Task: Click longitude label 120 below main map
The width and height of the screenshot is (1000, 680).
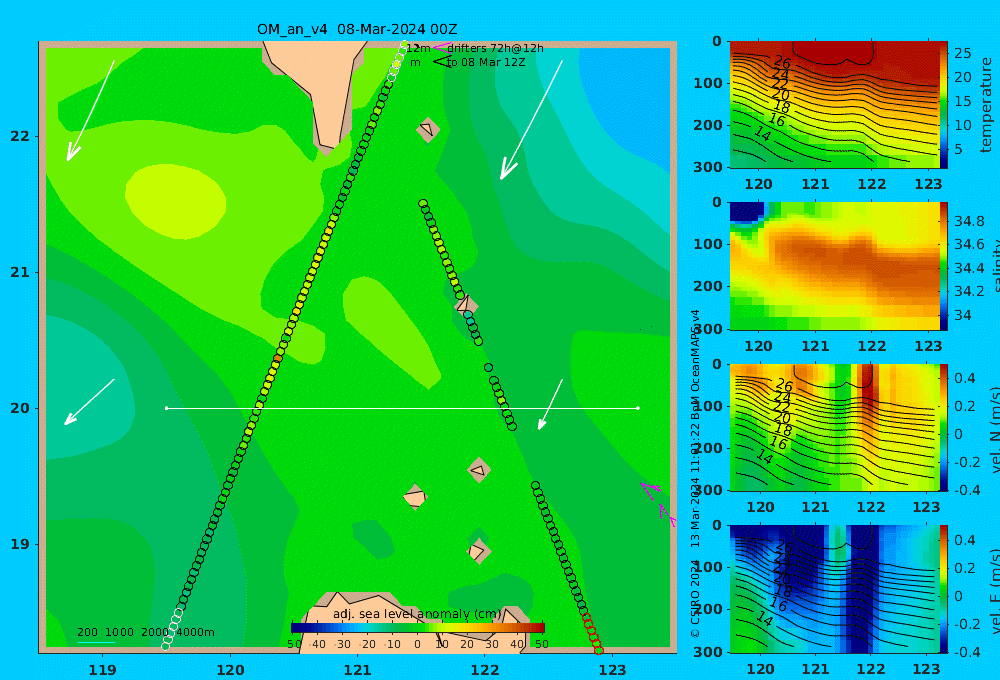Action: coord(230,670)
